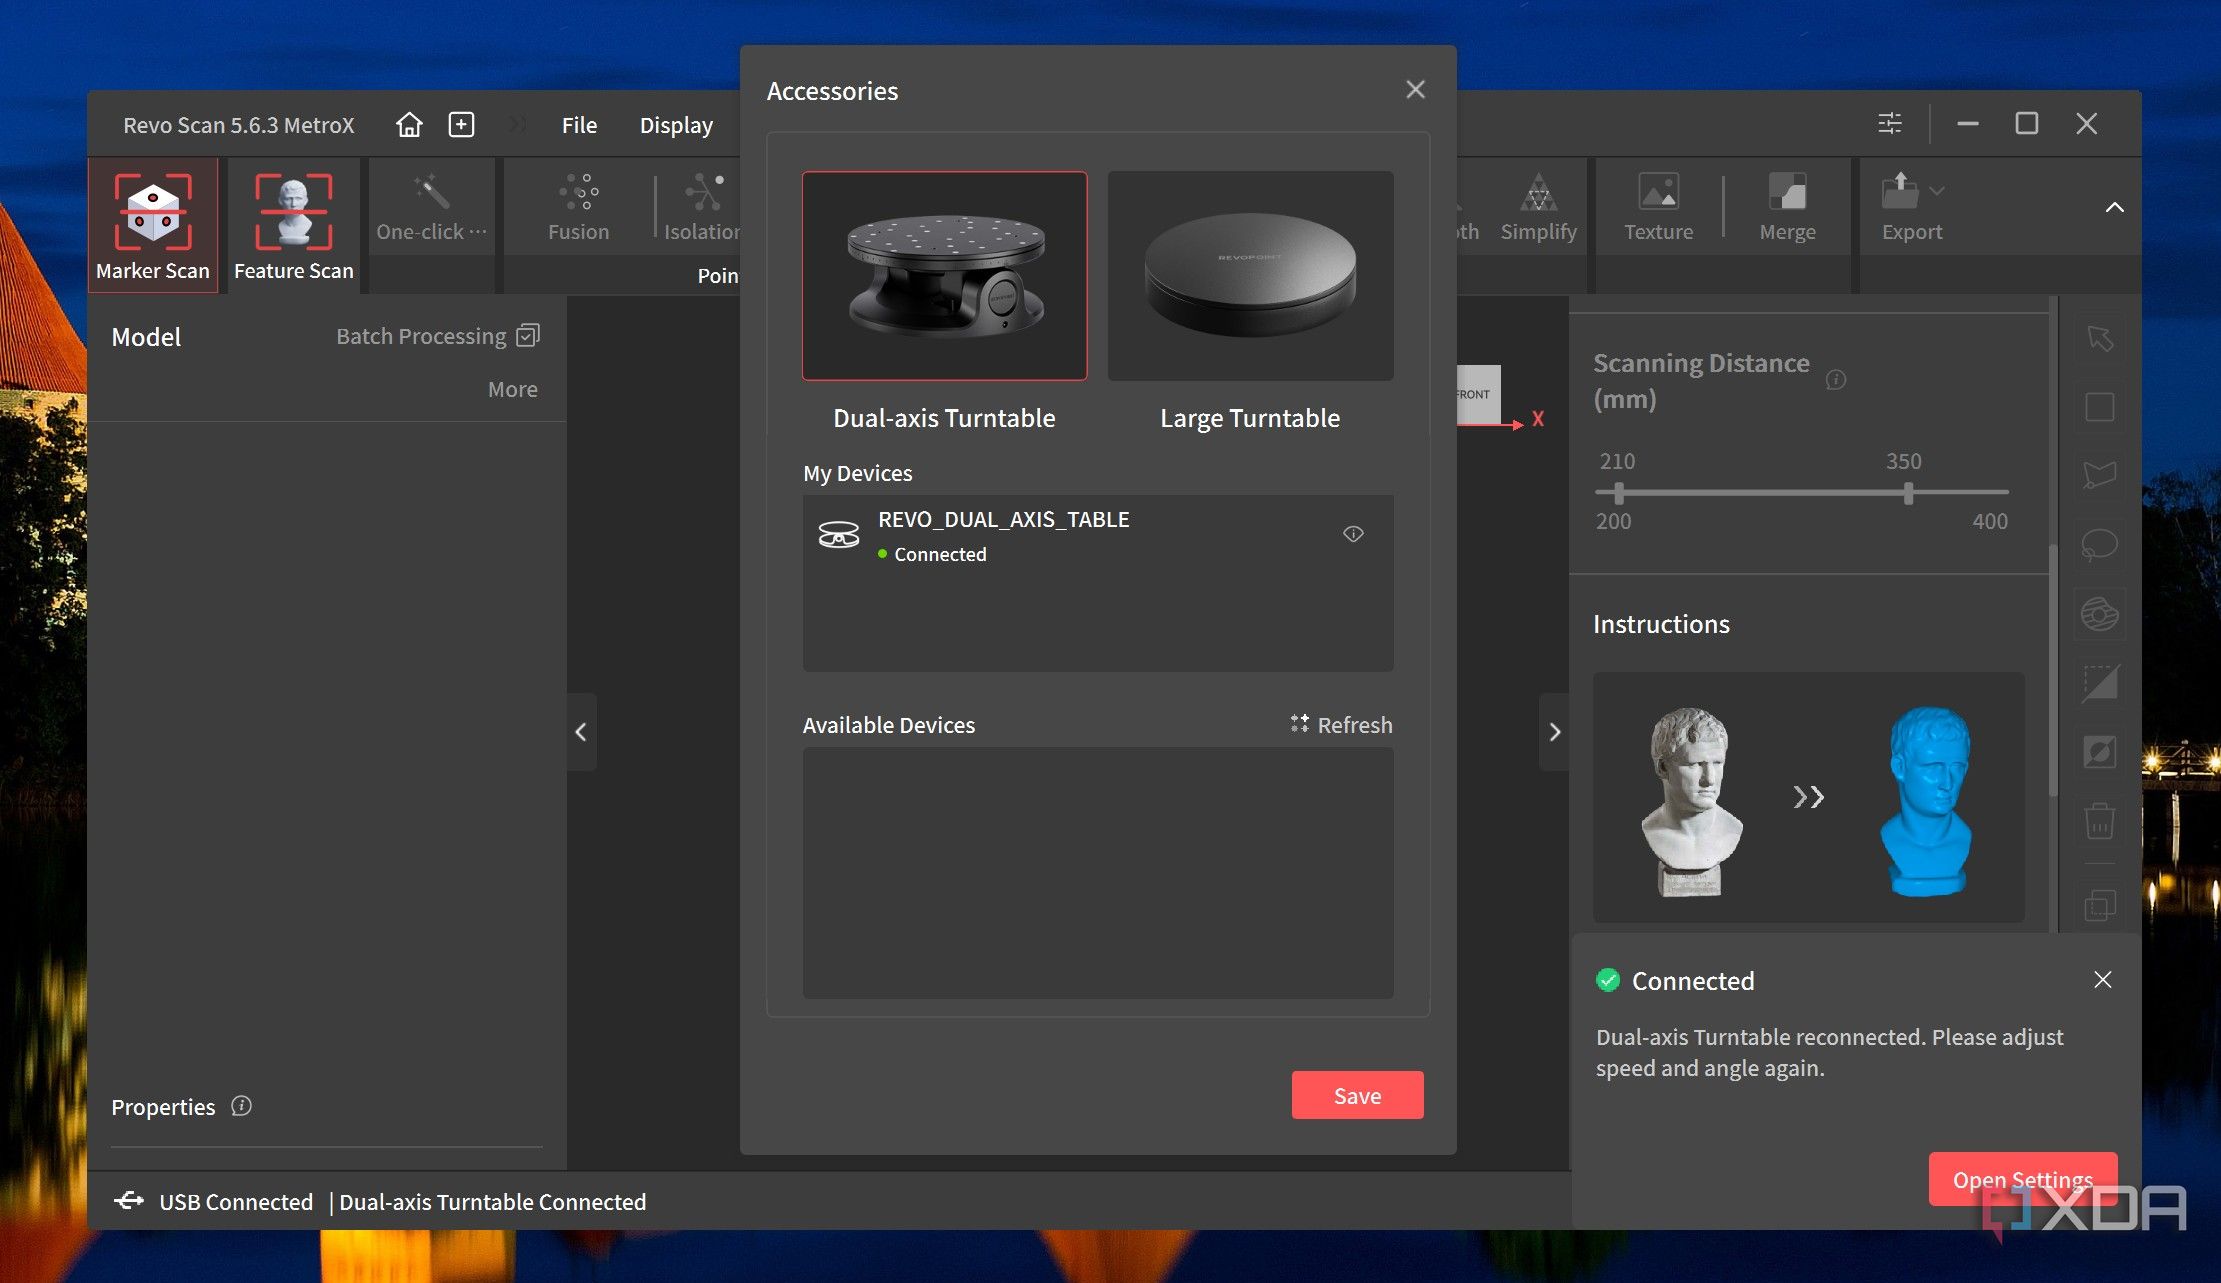Screen dimensions: 2221x1283
Task: Close the Accessories dialog
Action: (1415, 90)
